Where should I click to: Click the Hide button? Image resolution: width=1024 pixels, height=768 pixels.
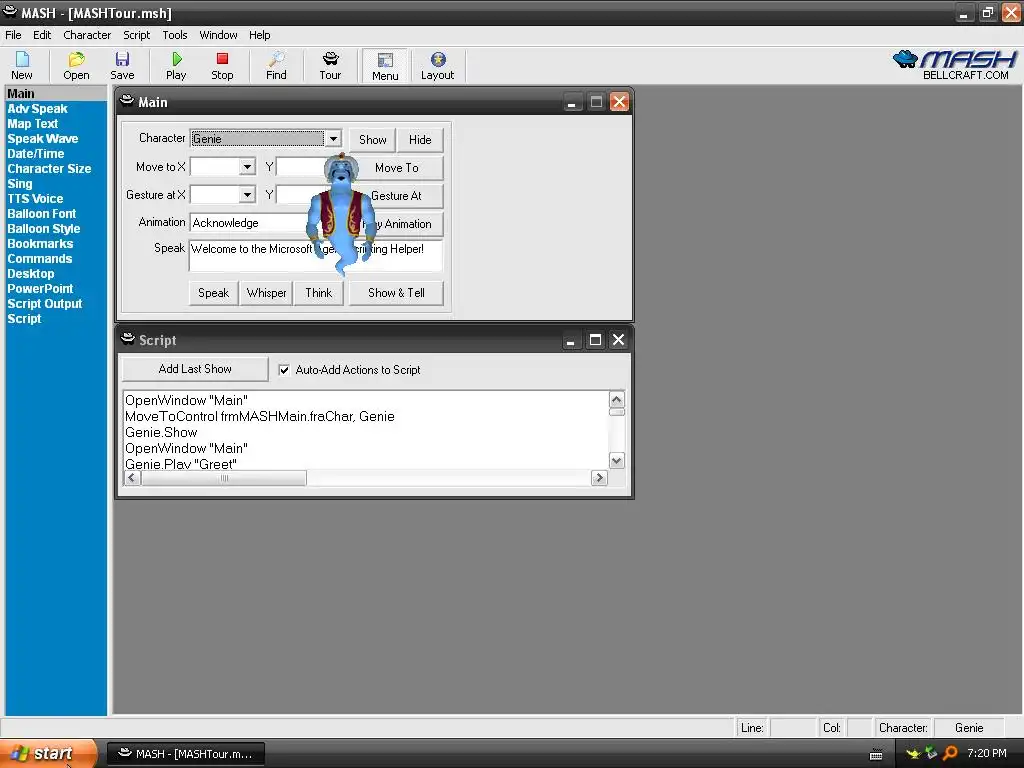(x=420, y=140)
